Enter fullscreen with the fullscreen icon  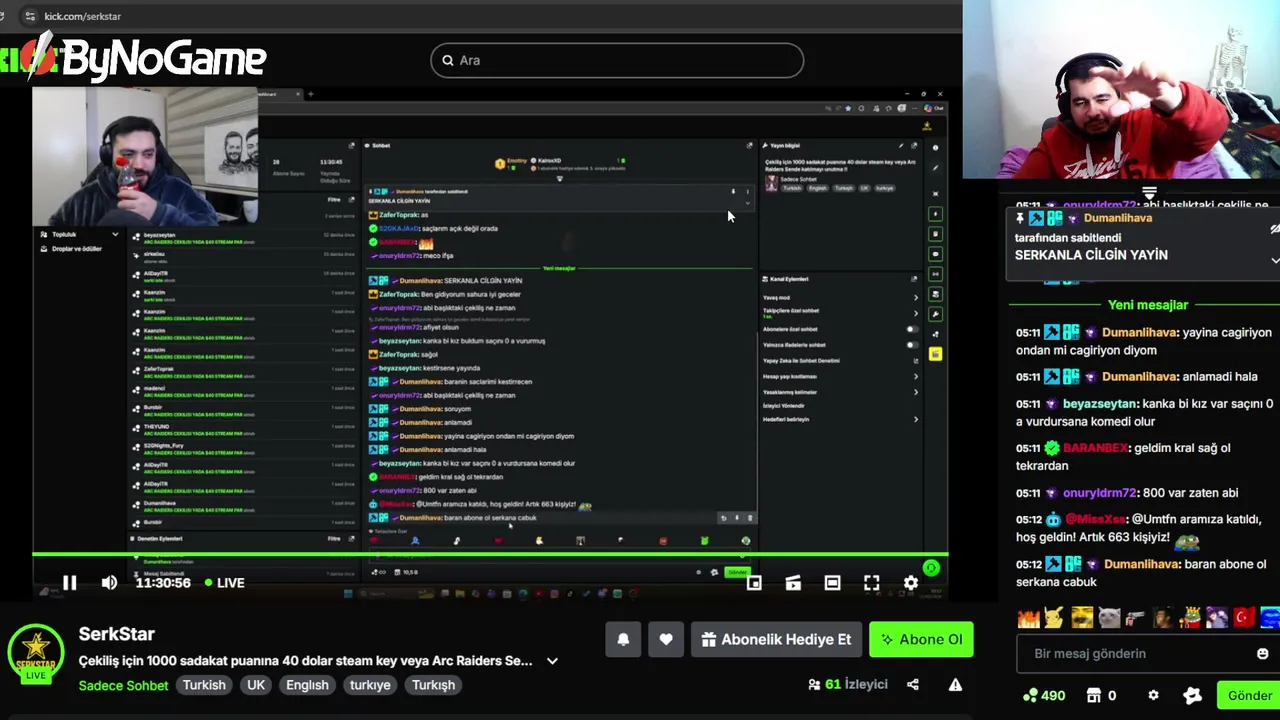(x=872, y=583)
